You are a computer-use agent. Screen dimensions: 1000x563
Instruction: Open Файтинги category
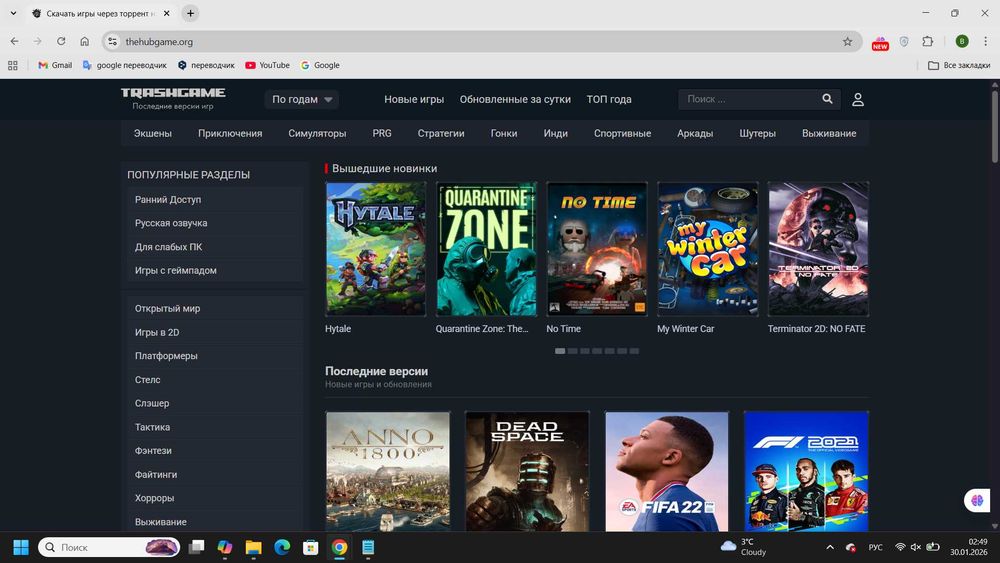coord(215,474)
